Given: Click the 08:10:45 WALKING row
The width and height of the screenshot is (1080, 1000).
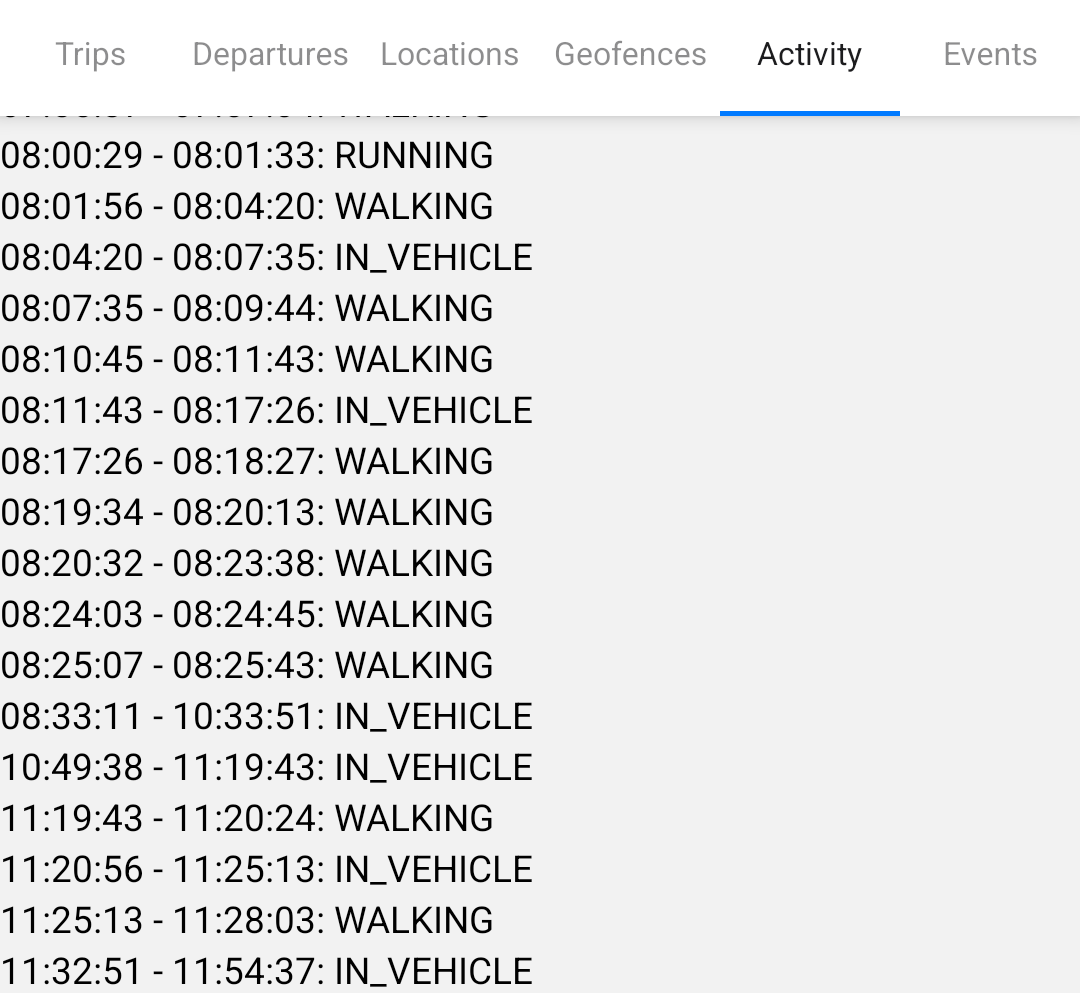Looking at the screenshot, I should pos(246,359).
